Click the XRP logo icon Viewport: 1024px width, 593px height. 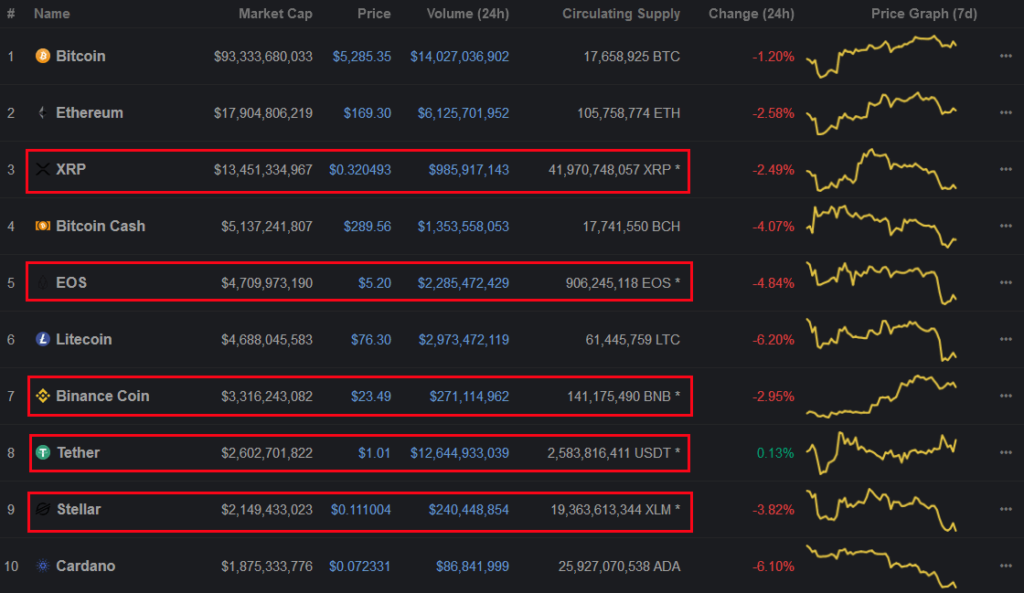pyautogui.click(x=41, y=170)
